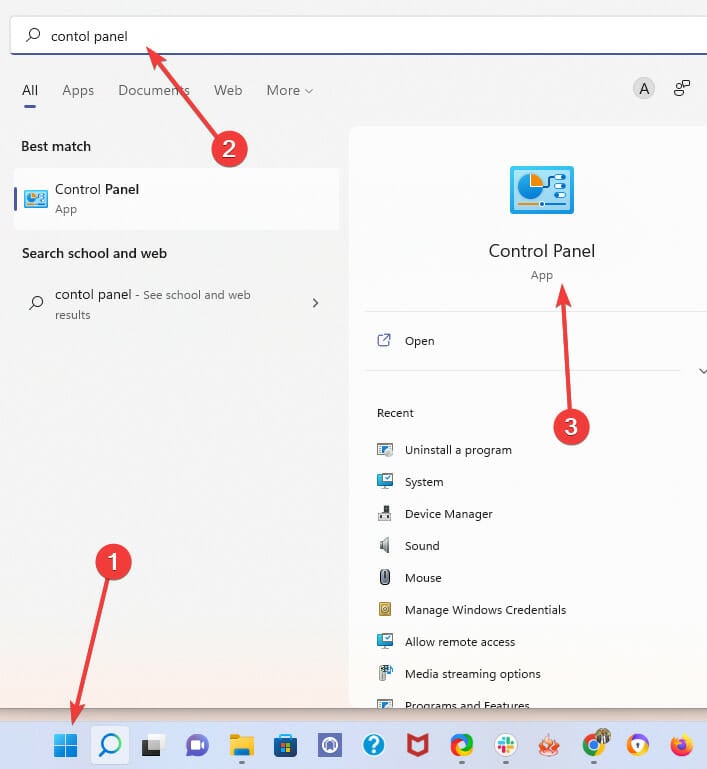This screenshot has height=769, width=707.
Task: Open Uninstall a program
Action: point(458,450)
